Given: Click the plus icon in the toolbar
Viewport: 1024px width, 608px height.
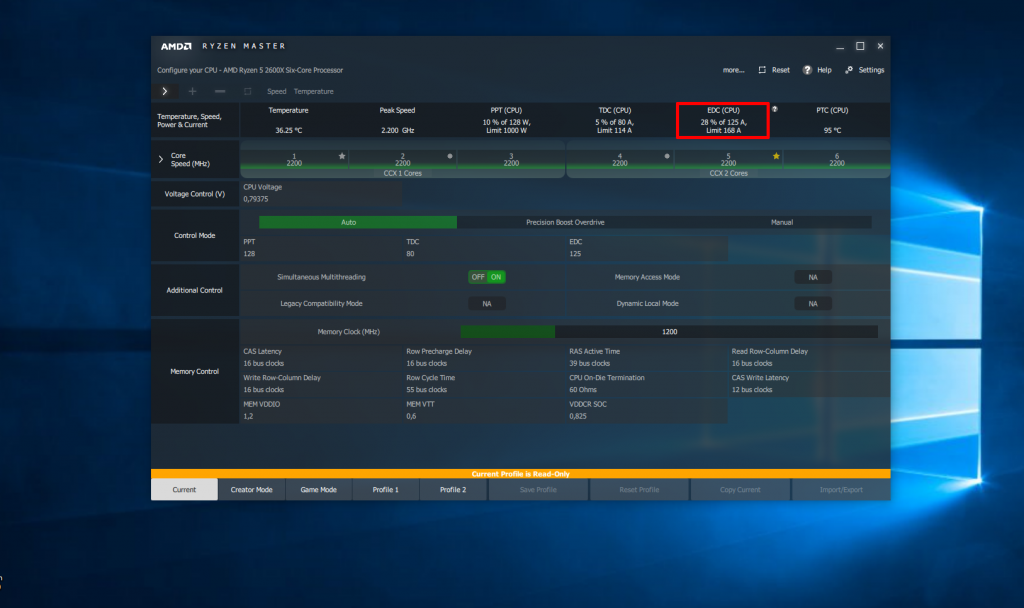Looking at the screenshot, I should tap(192, 91).
